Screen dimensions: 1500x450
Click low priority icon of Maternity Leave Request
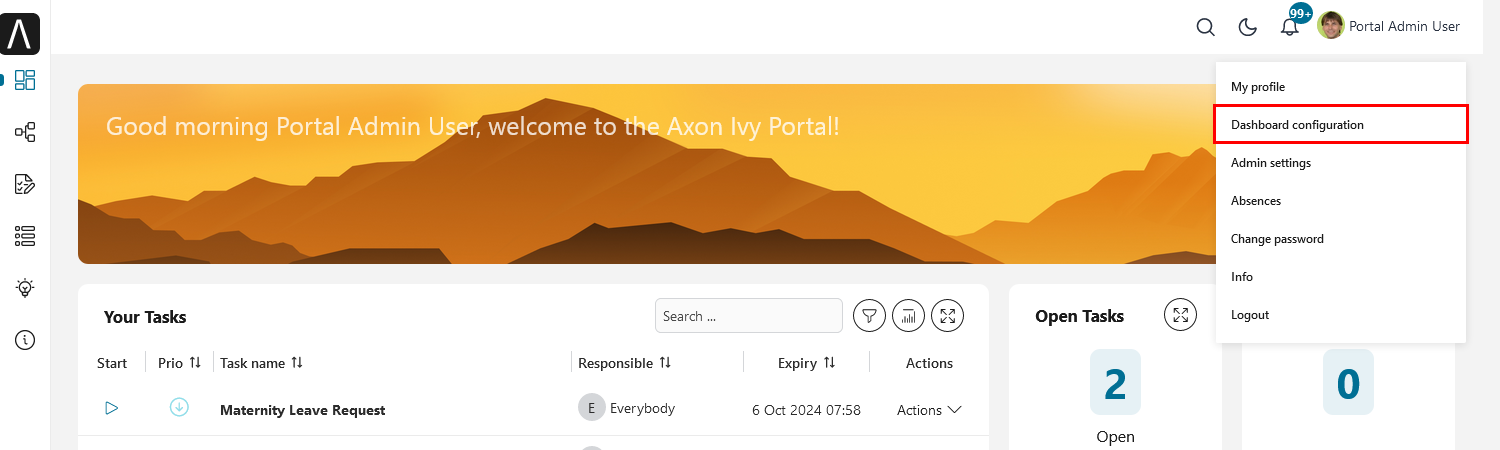(179, 407)
